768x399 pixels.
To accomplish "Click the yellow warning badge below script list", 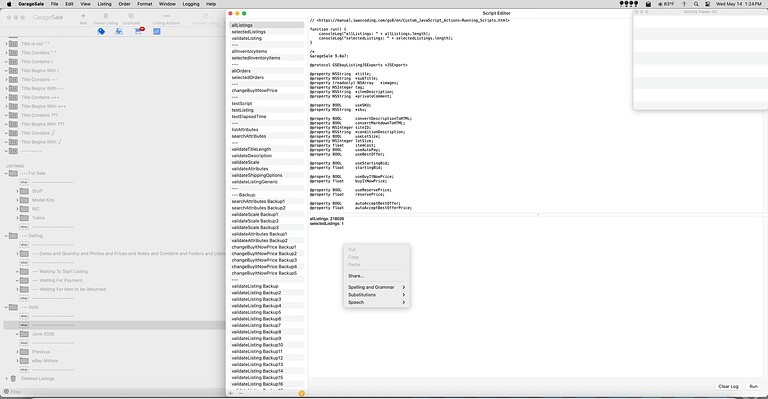I will pyautogui.click(x=301, y=393).
